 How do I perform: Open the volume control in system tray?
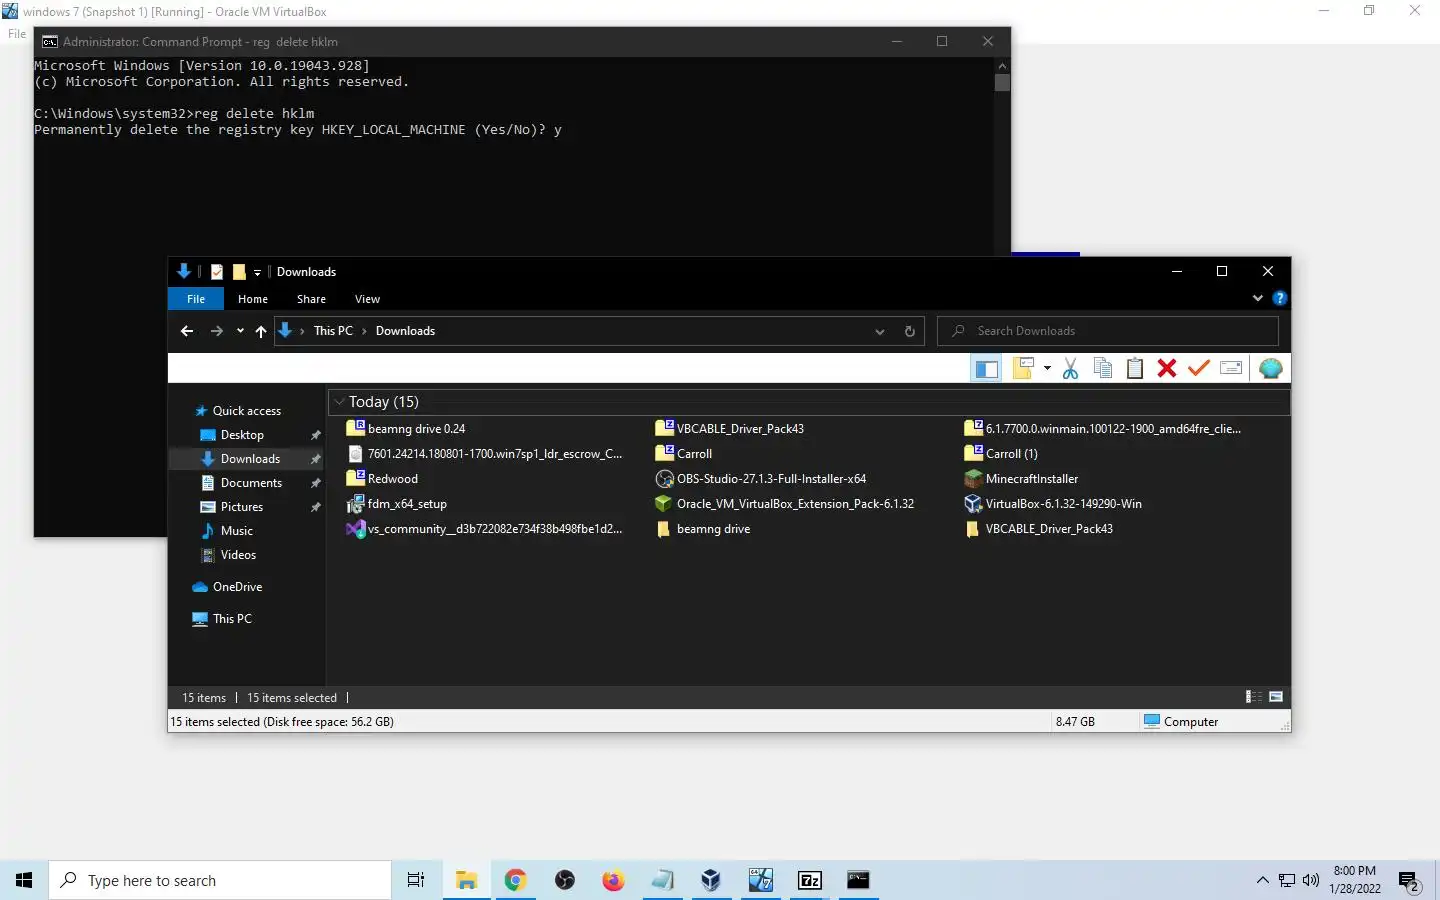point(1311,880)
